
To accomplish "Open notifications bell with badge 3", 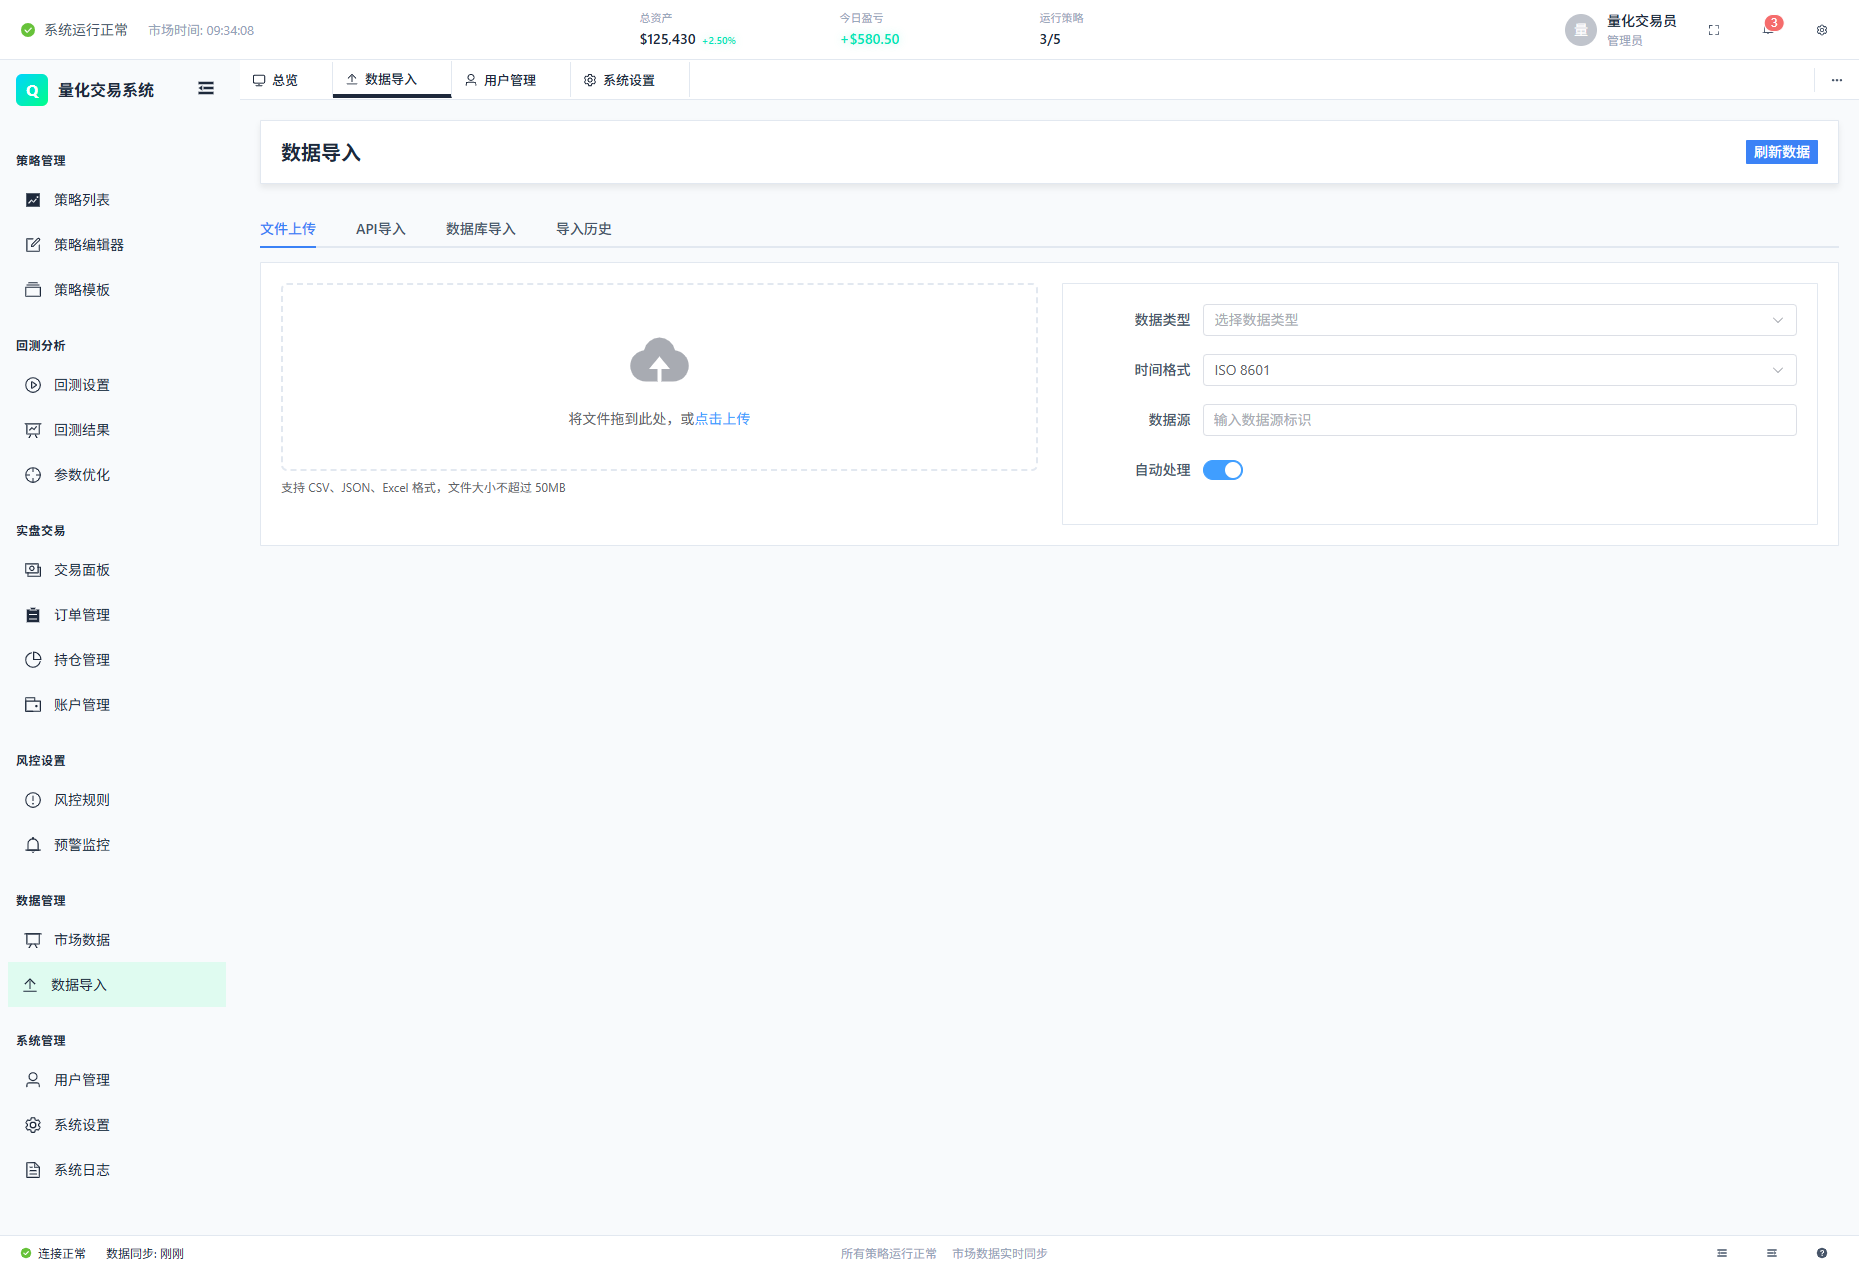I will pos(1768,29).
